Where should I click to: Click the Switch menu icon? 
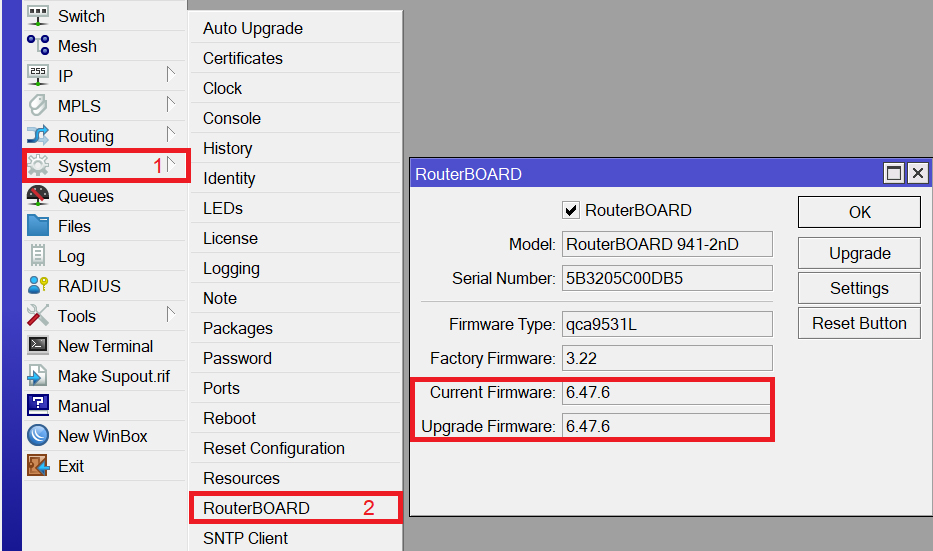pyautogui.click(x=38, y=16)
